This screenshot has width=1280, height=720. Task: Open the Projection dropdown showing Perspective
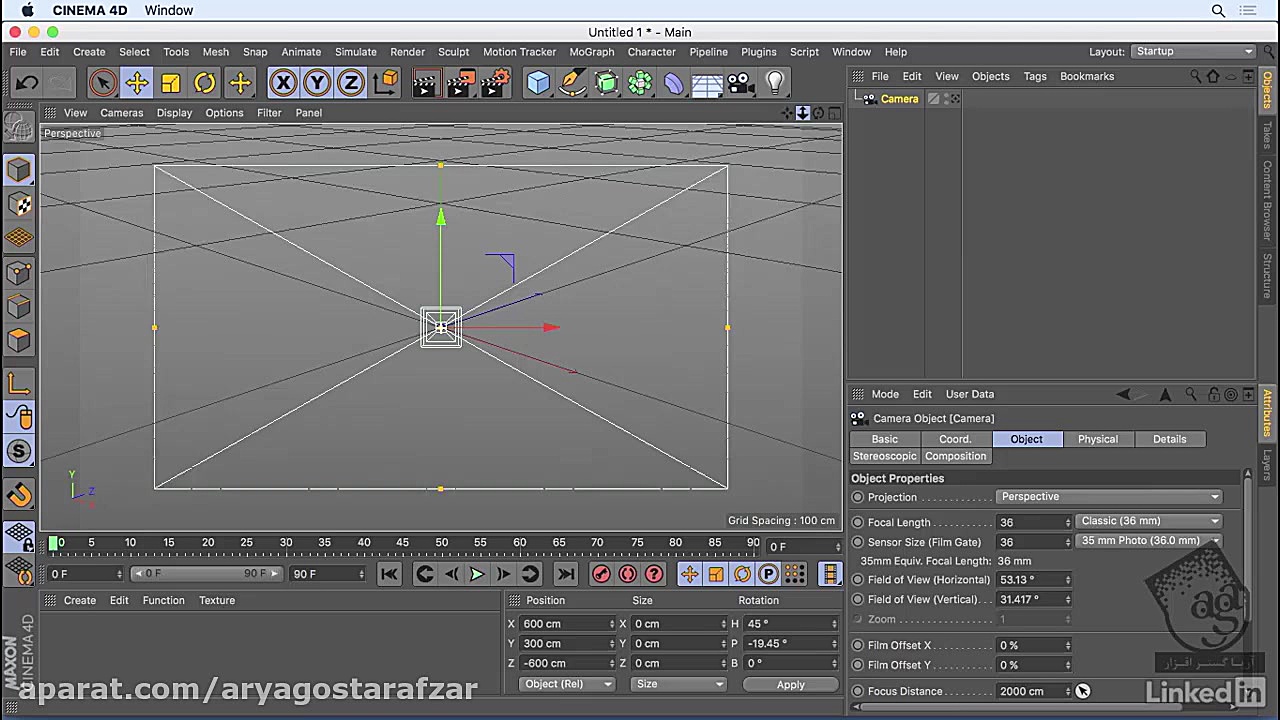point(1108,496)
